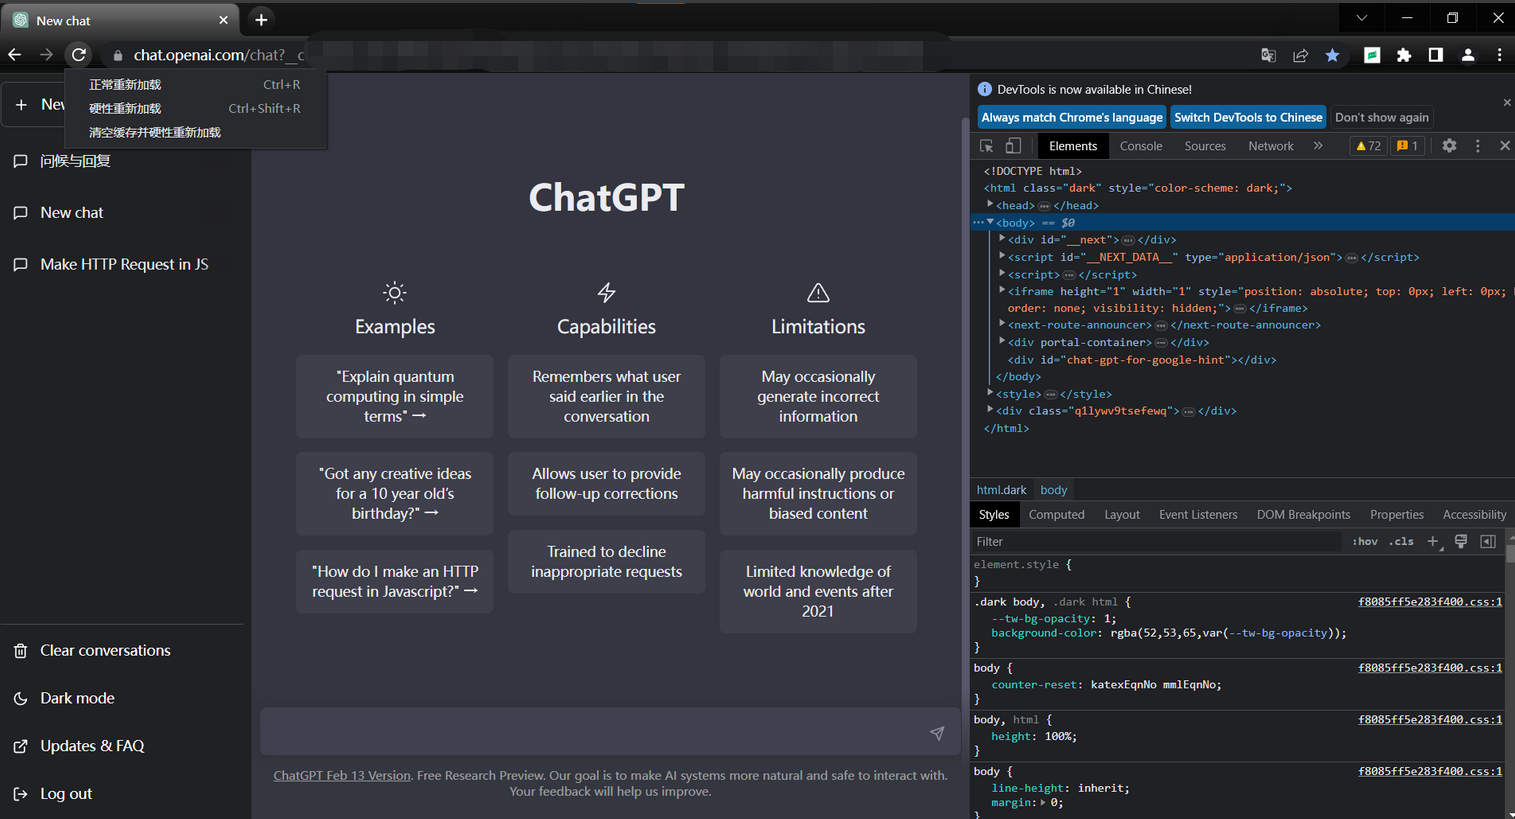
Task: Switch to the Console tab
Action: 1141,146
